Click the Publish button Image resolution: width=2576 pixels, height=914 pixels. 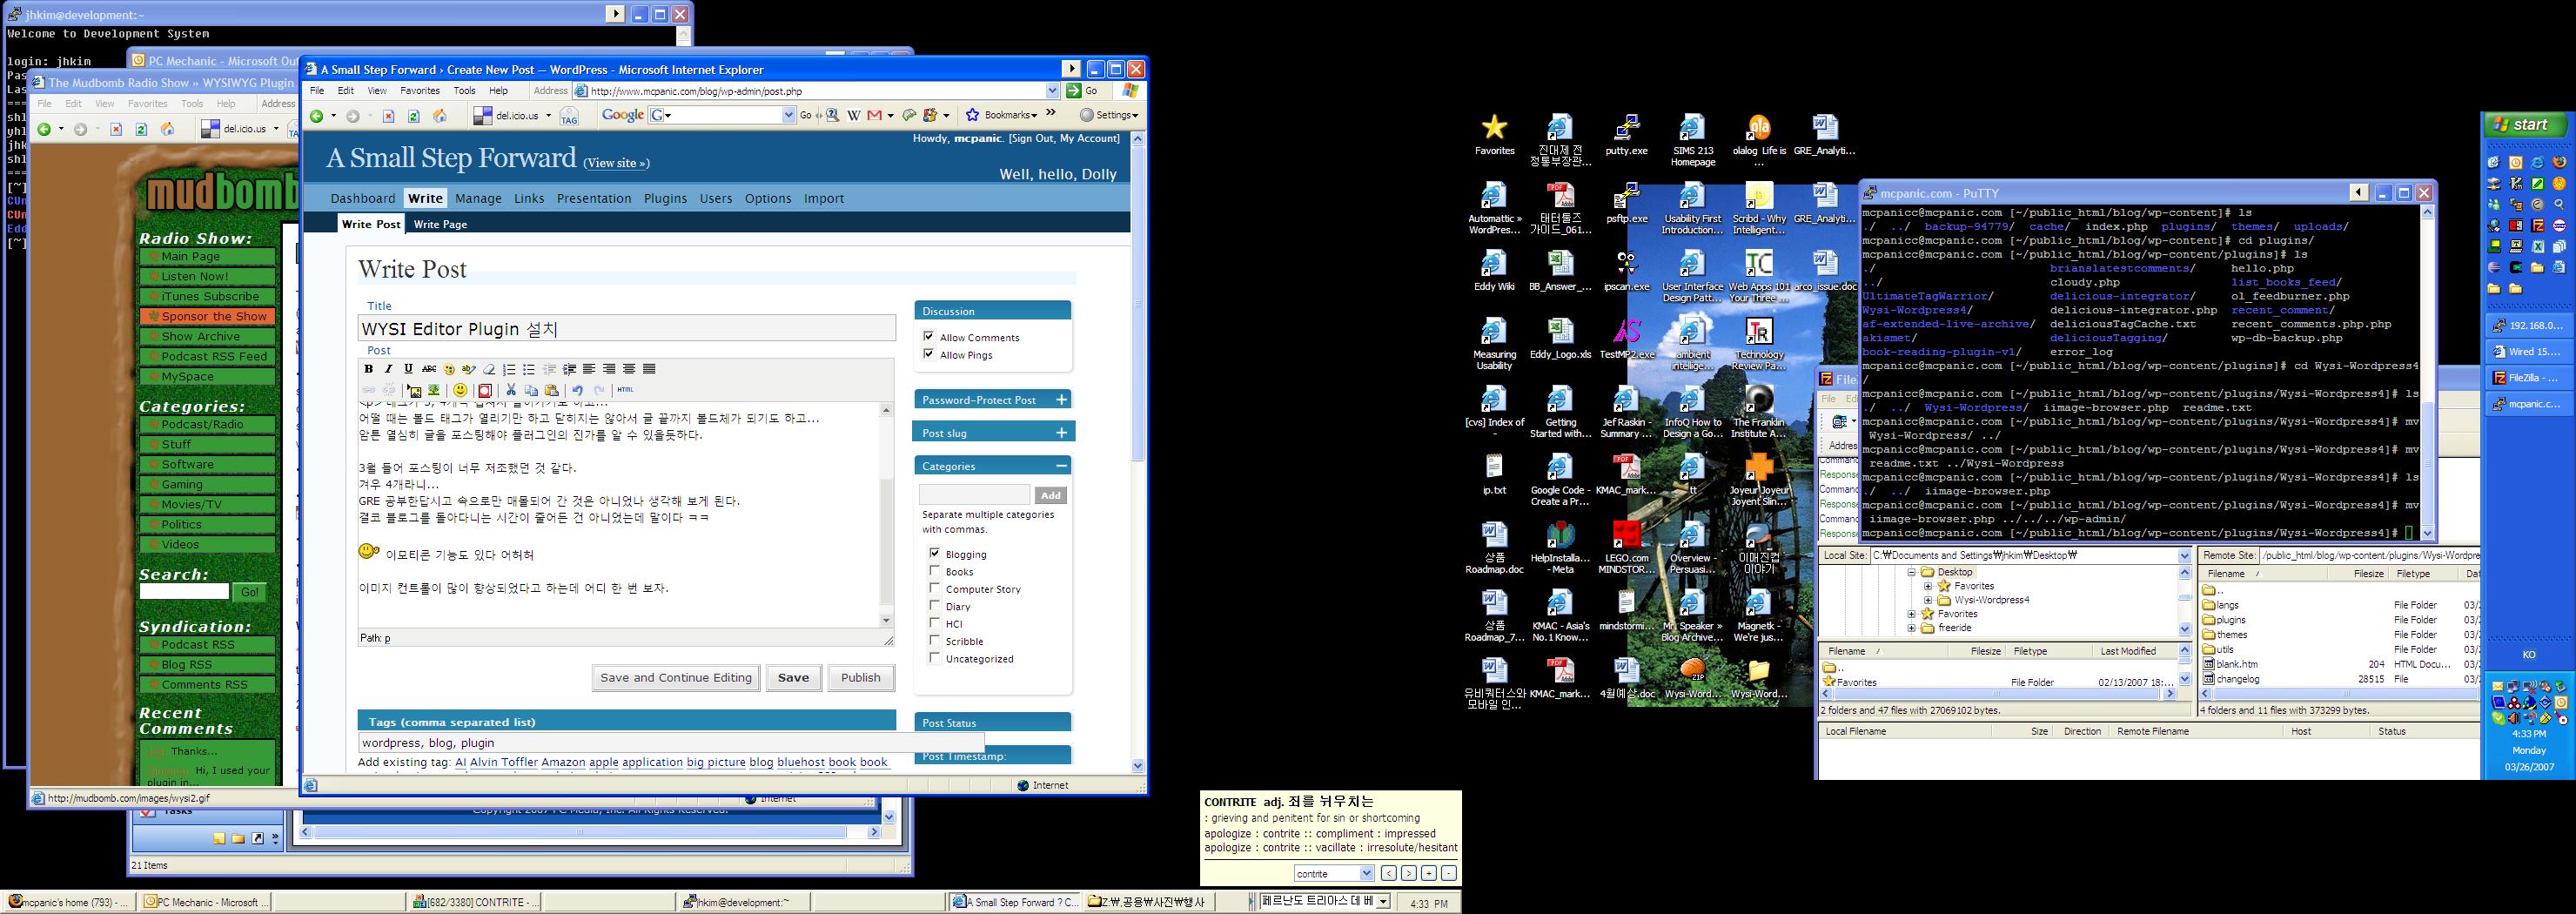pyautogui.click(x=861, y=678)
